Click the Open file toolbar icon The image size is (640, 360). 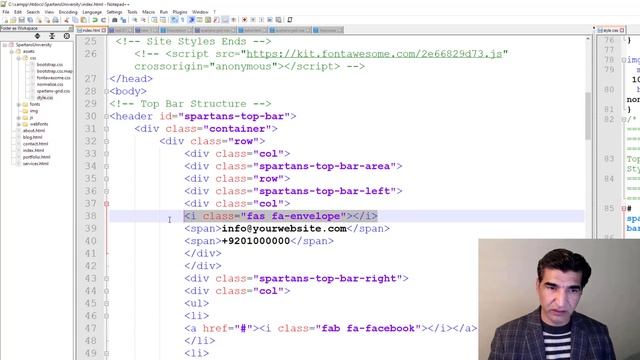13,20
